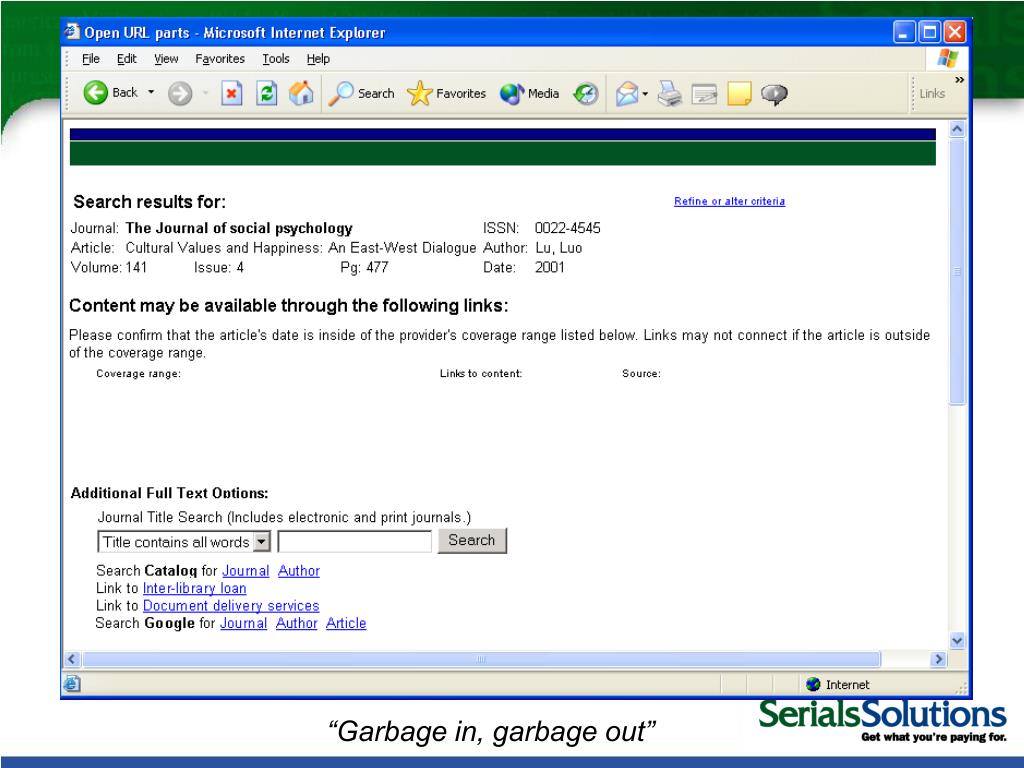1024x768 pixels.
Task: Open the Tools menu
Action: (276, 59)
